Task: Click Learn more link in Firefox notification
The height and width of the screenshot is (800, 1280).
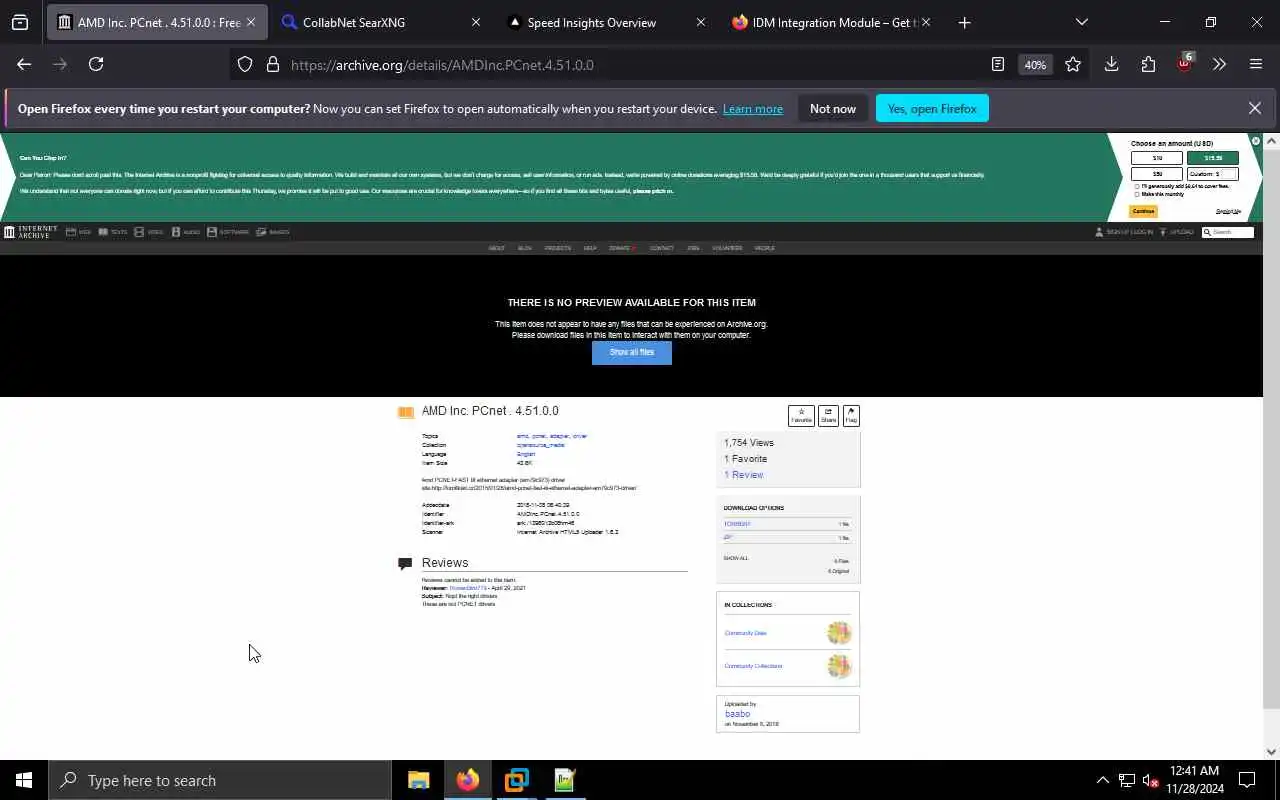Action: 753,109
